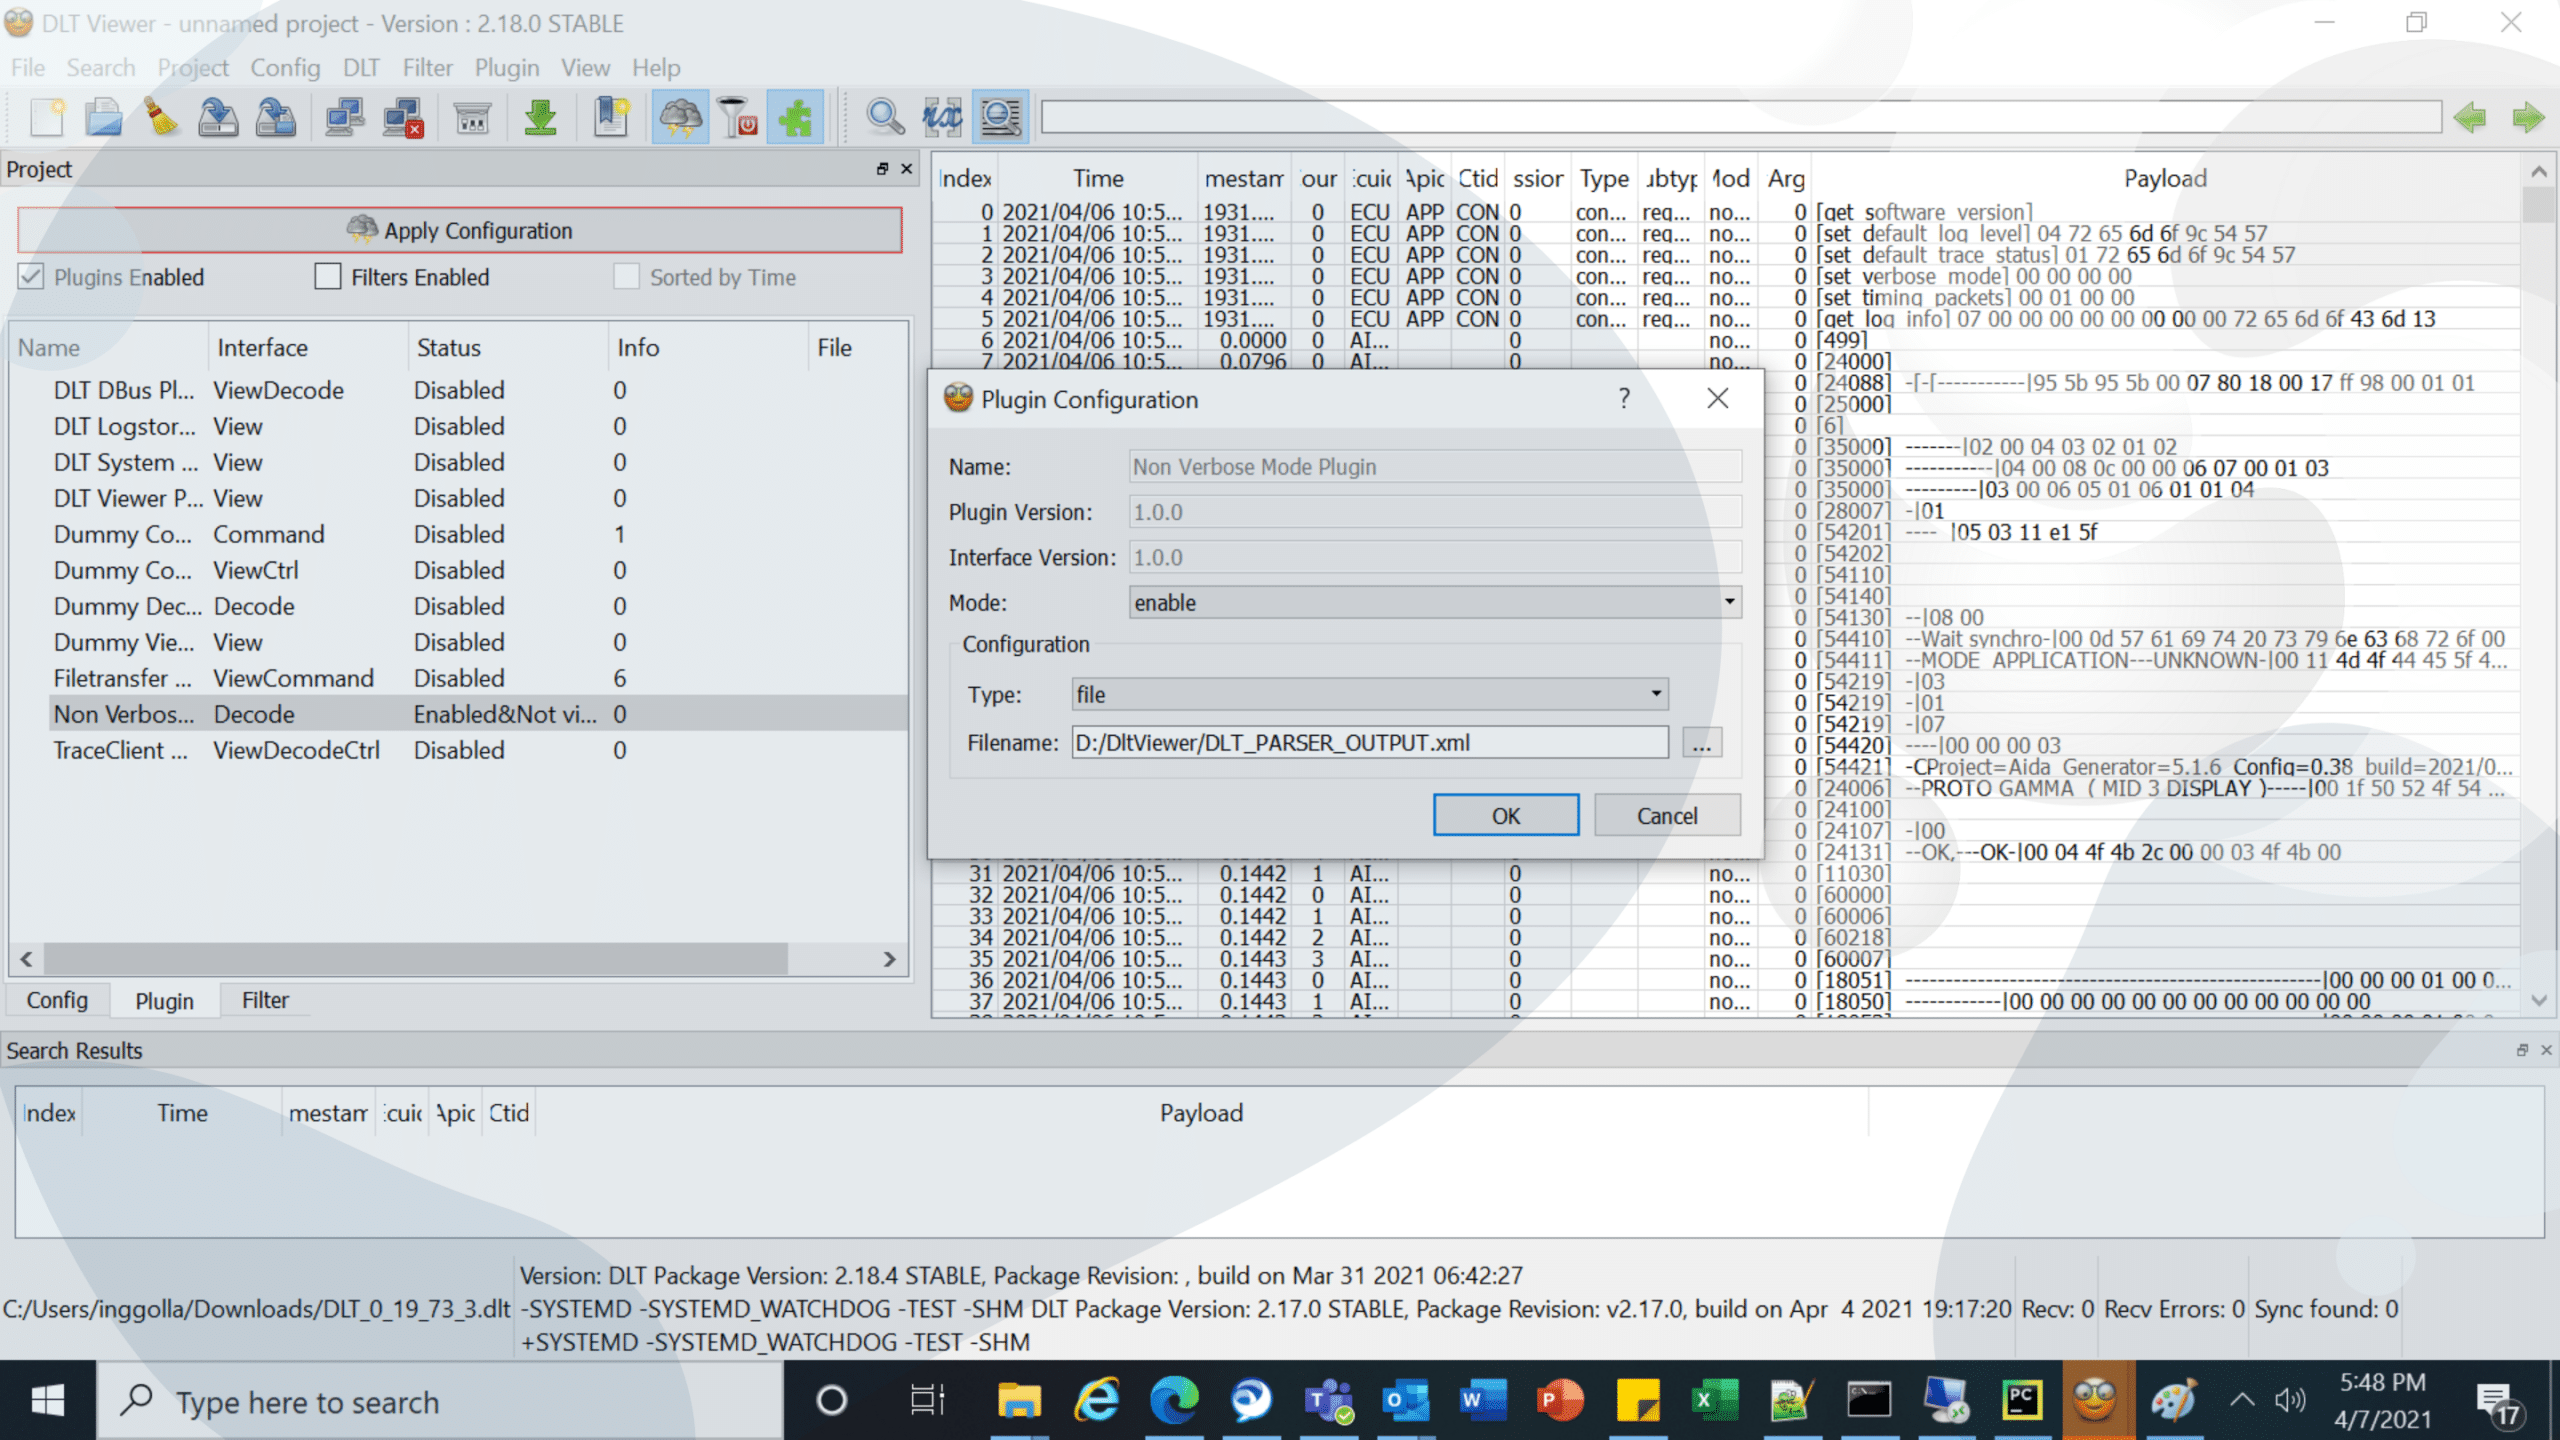Click the storm cloud Apply Configuration toolbar icon
The width and height of the screenshot is (2560, 1440).
coord(680,118)
